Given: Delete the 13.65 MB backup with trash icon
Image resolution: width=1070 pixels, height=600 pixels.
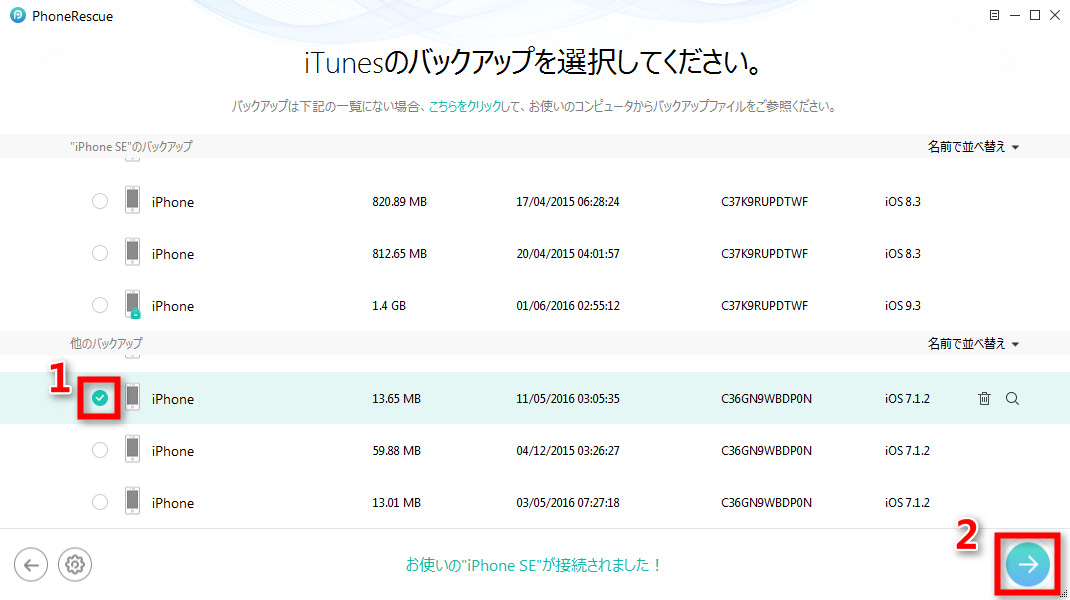Looking at the screenshot, I should click(x=984, y=399).
